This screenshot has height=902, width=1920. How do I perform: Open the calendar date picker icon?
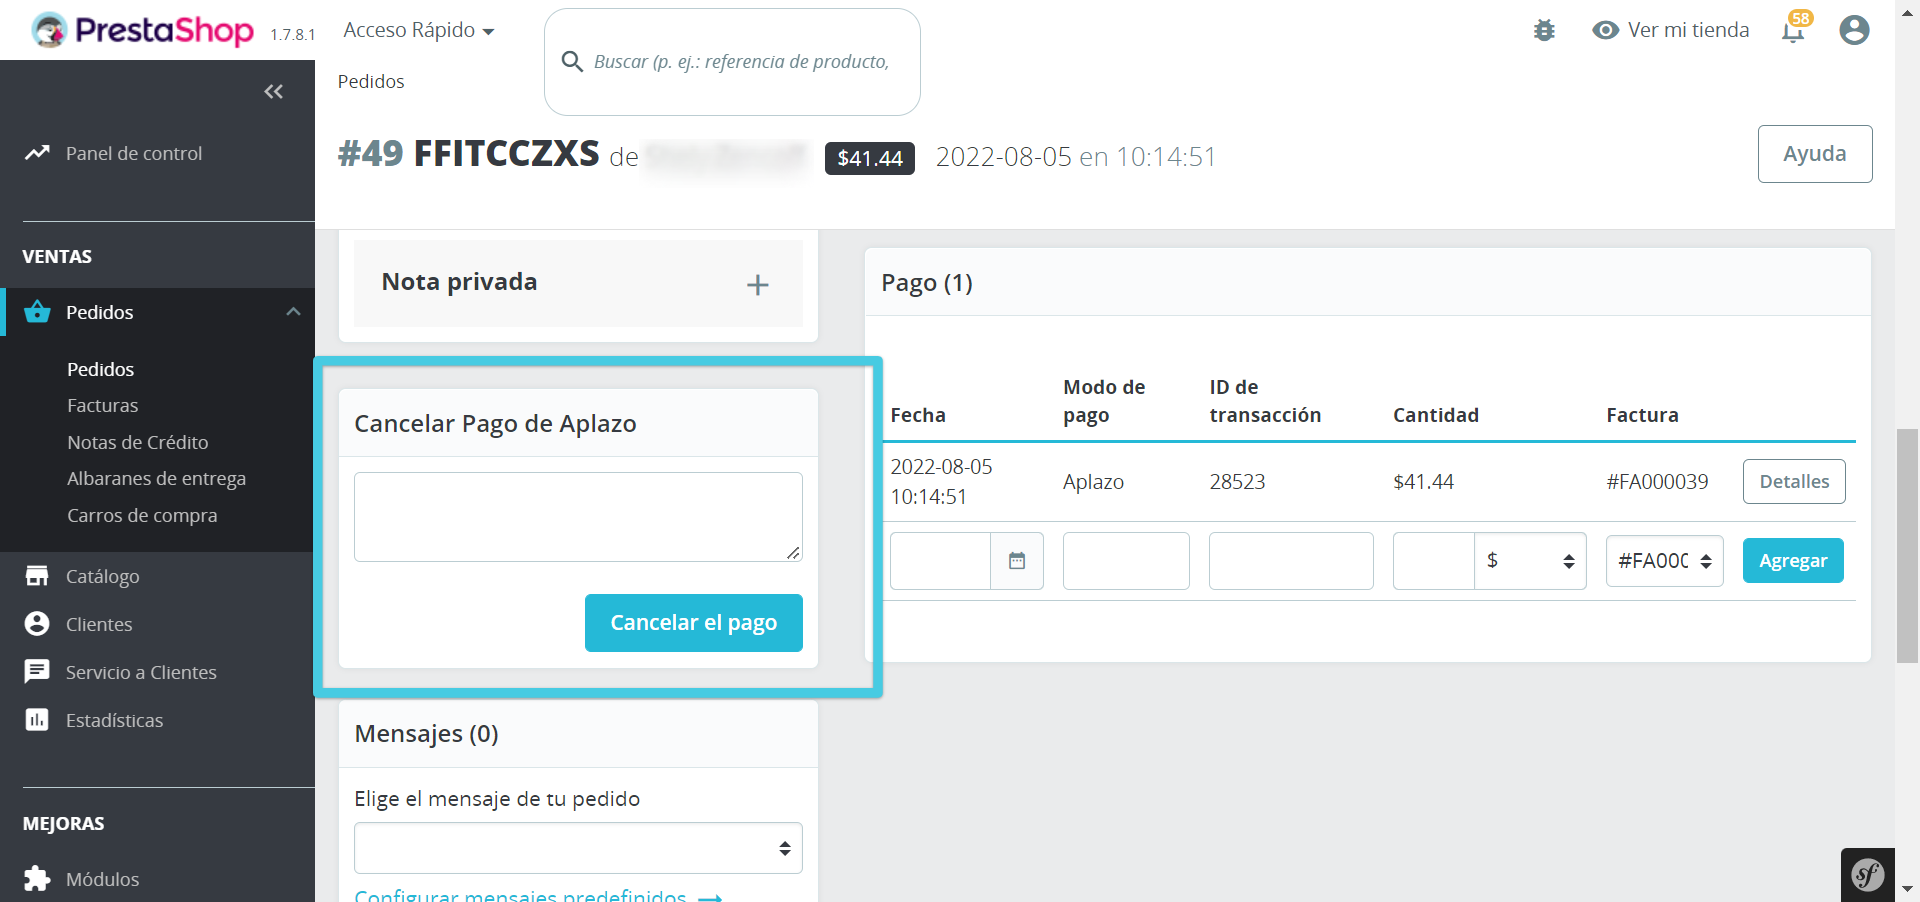[1017, 561]
